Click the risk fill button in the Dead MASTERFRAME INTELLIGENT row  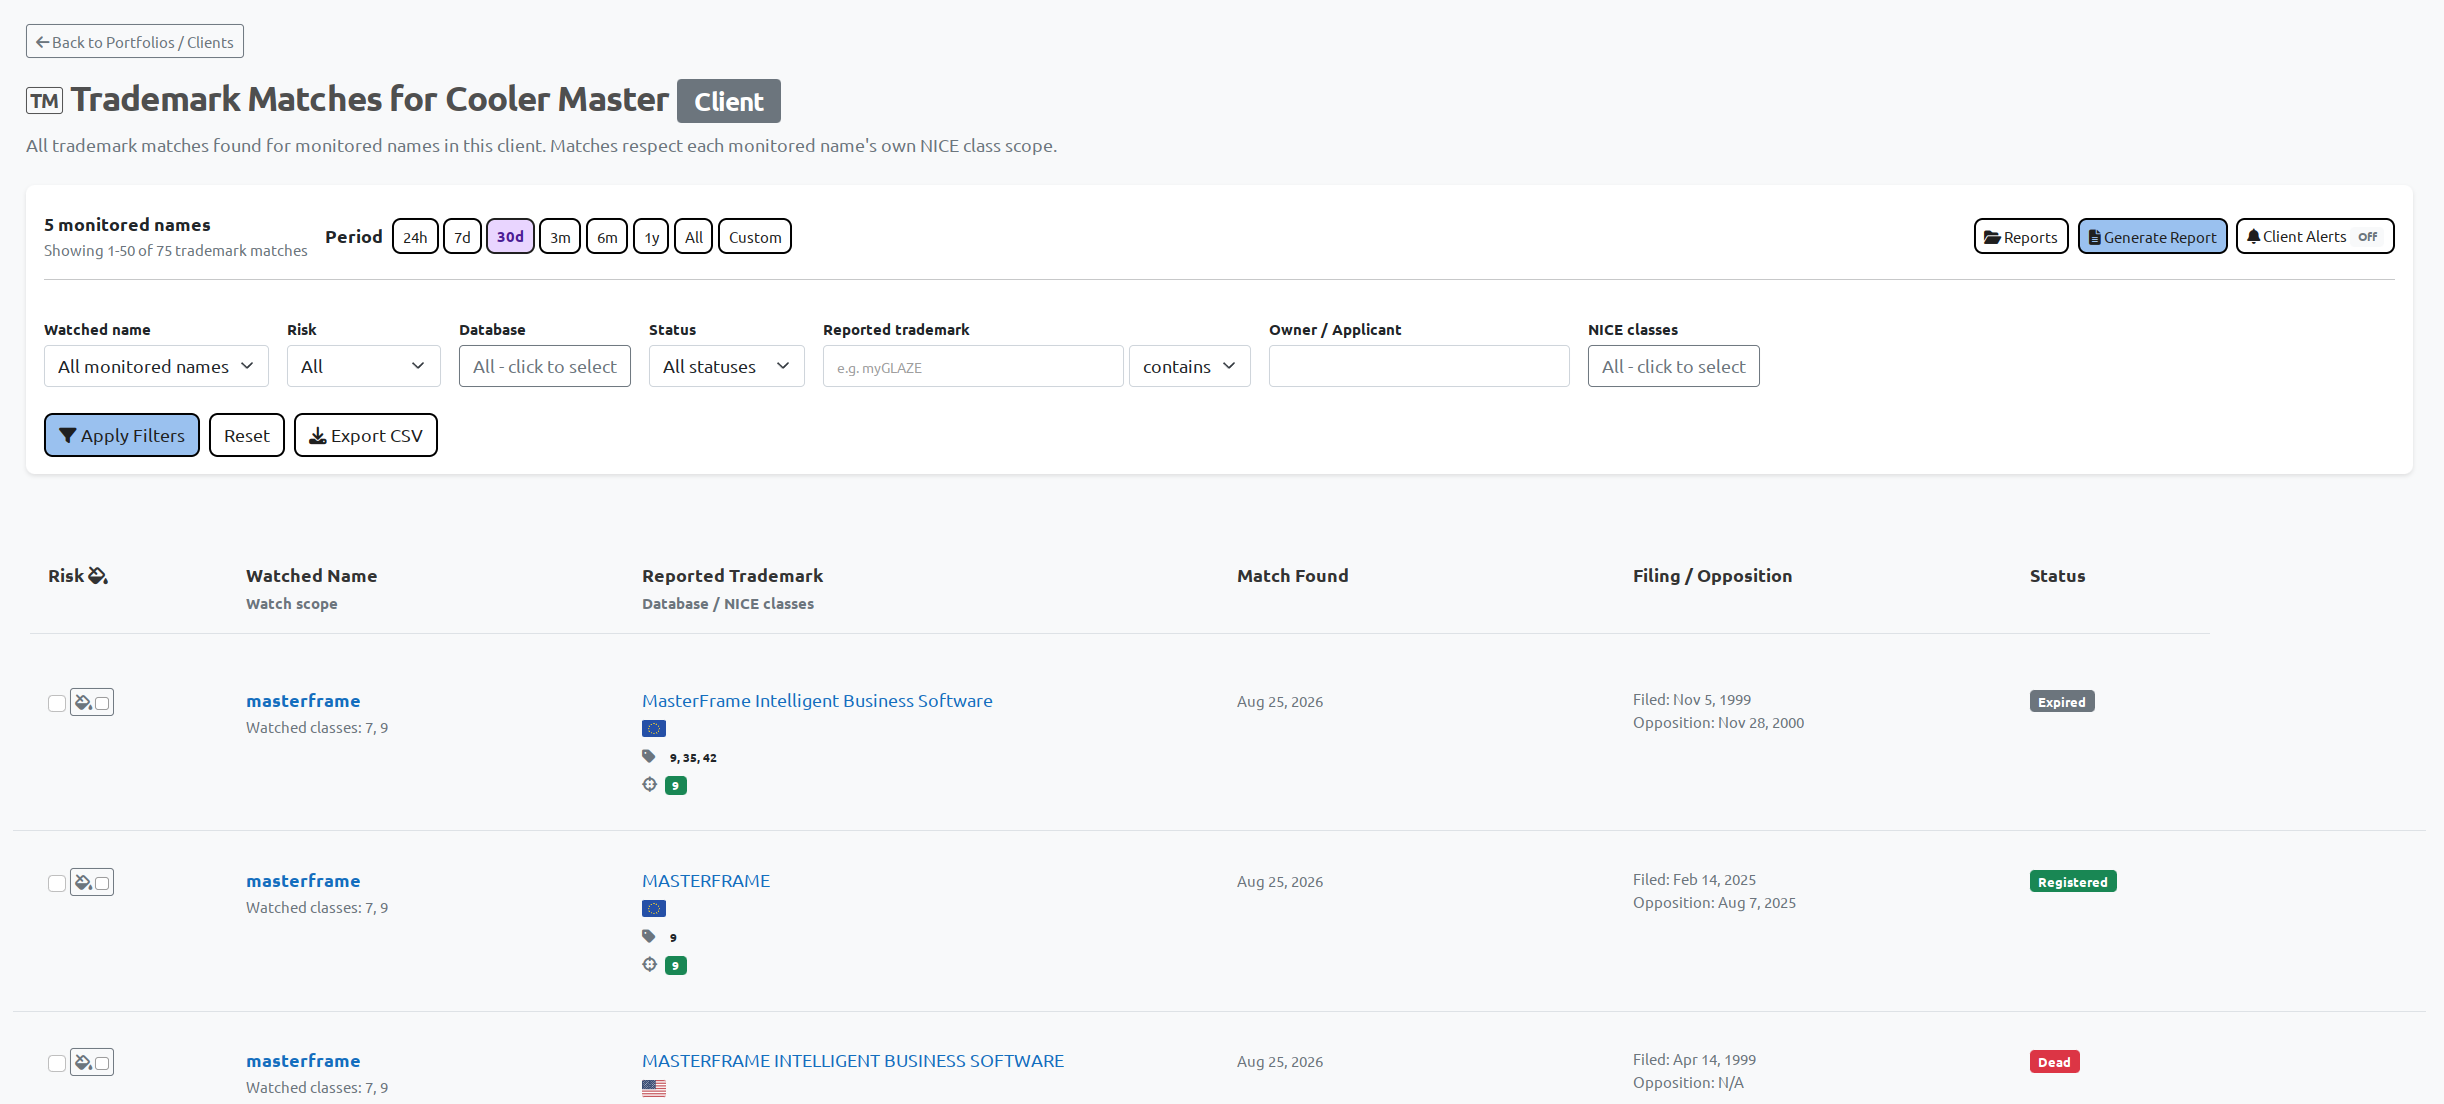coord(92,1062)
